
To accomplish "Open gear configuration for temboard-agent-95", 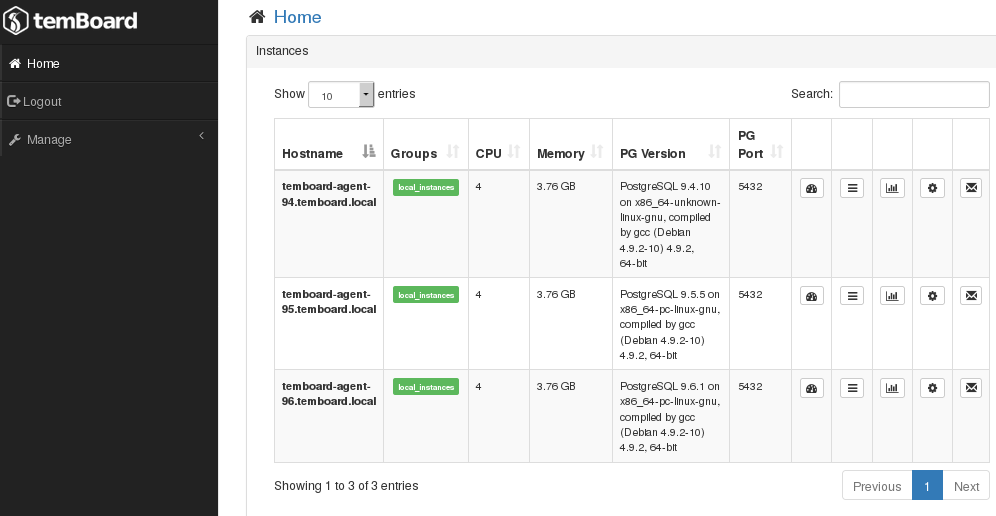I will pyautogui.click(x=932, y=296).
